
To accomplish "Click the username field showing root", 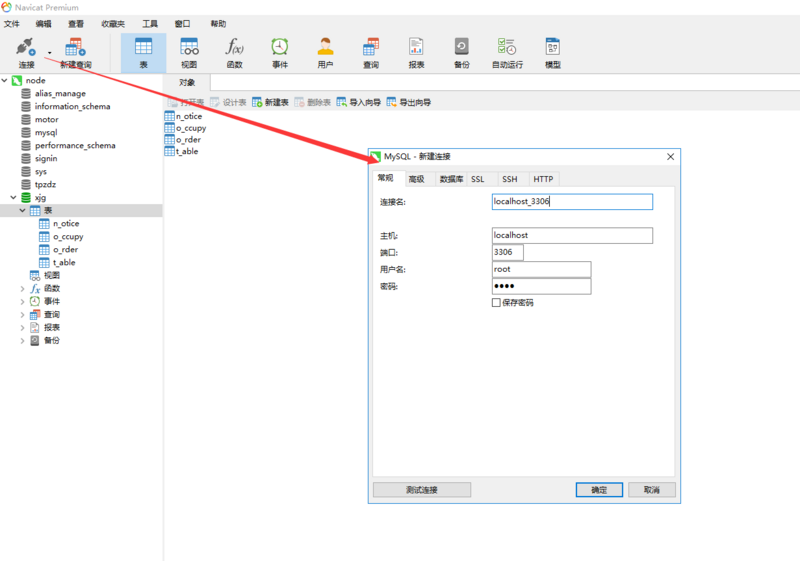I will point(541,269).
